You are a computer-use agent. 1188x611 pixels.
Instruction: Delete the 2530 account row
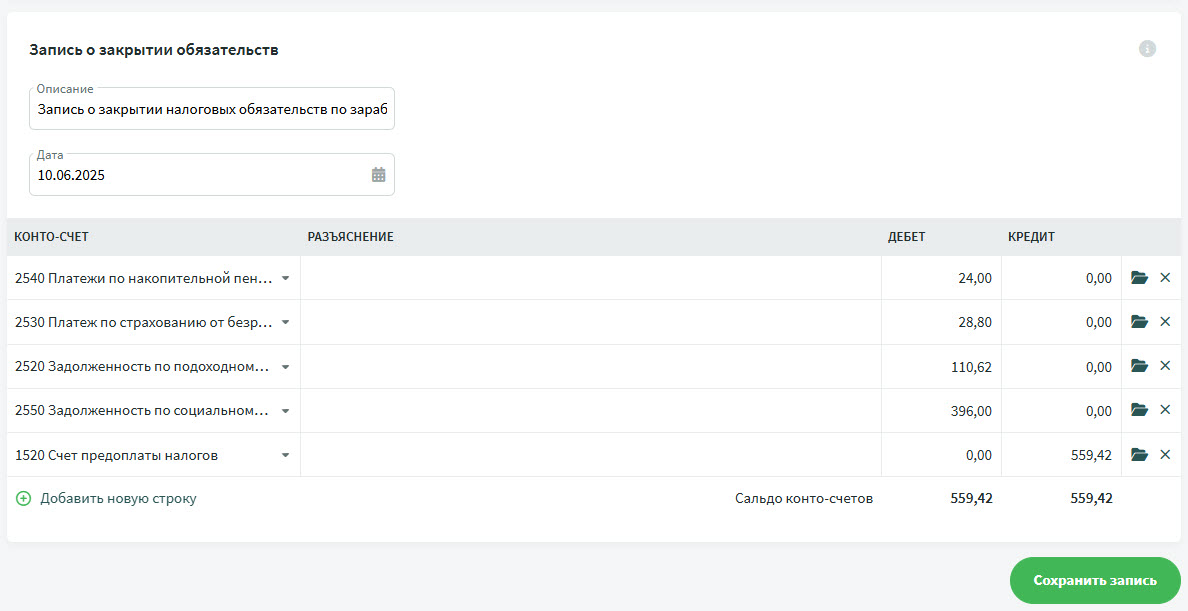[1165, 321]
